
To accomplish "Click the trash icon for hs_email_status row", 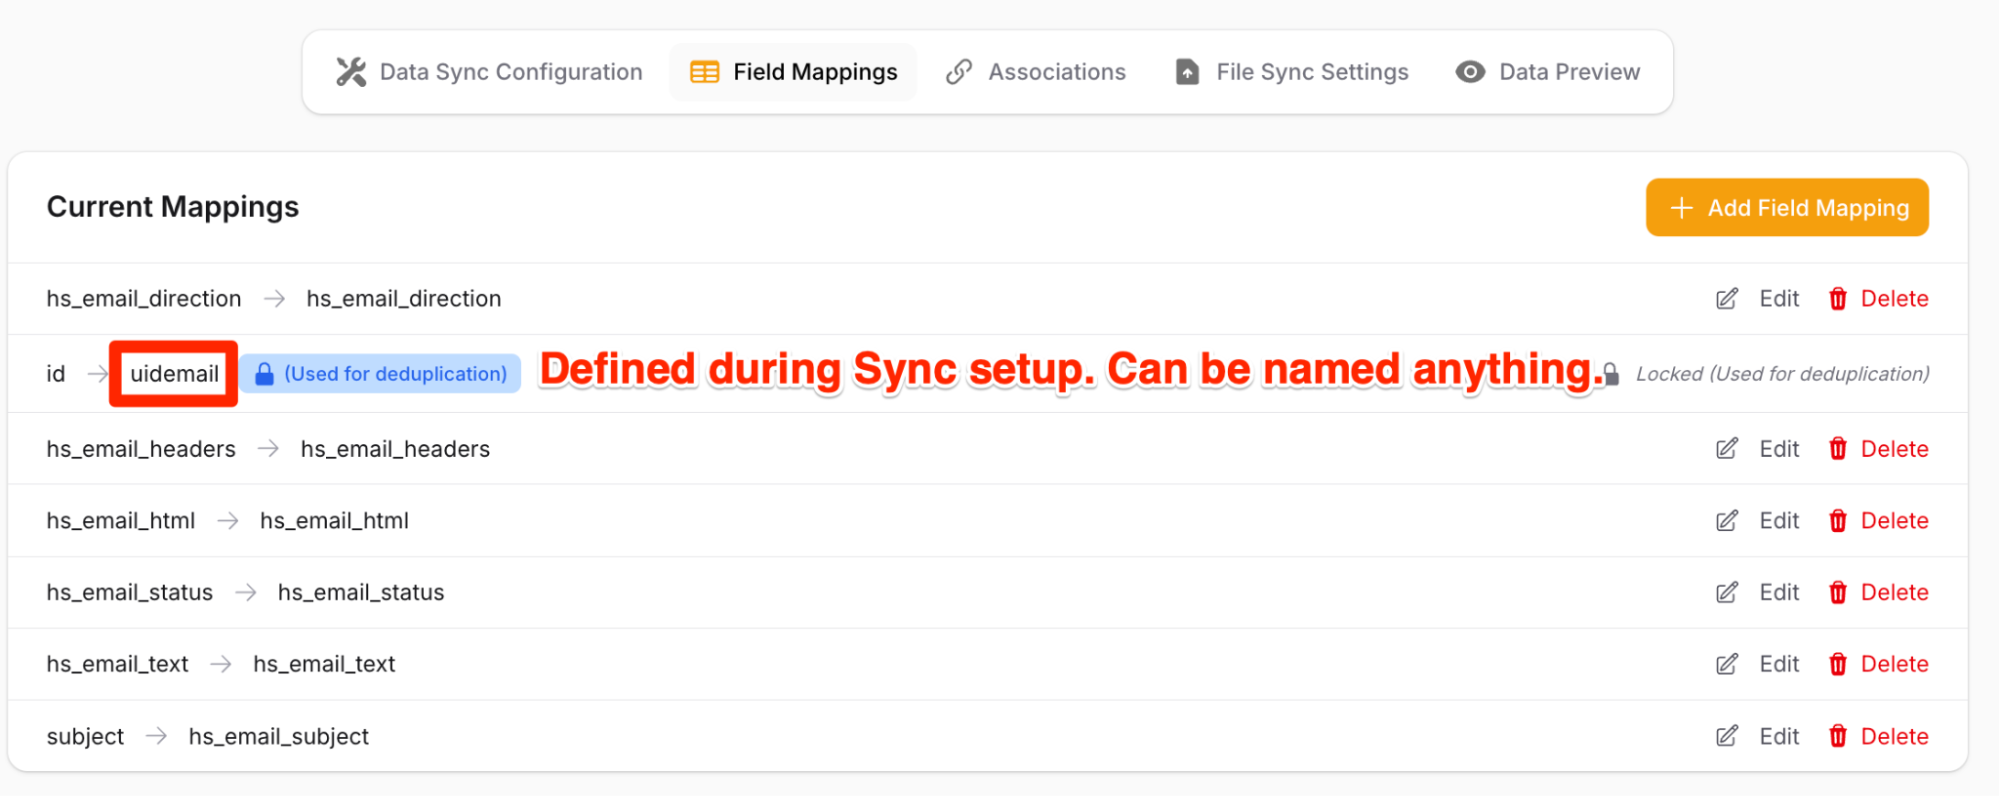I will [1838, 593].
